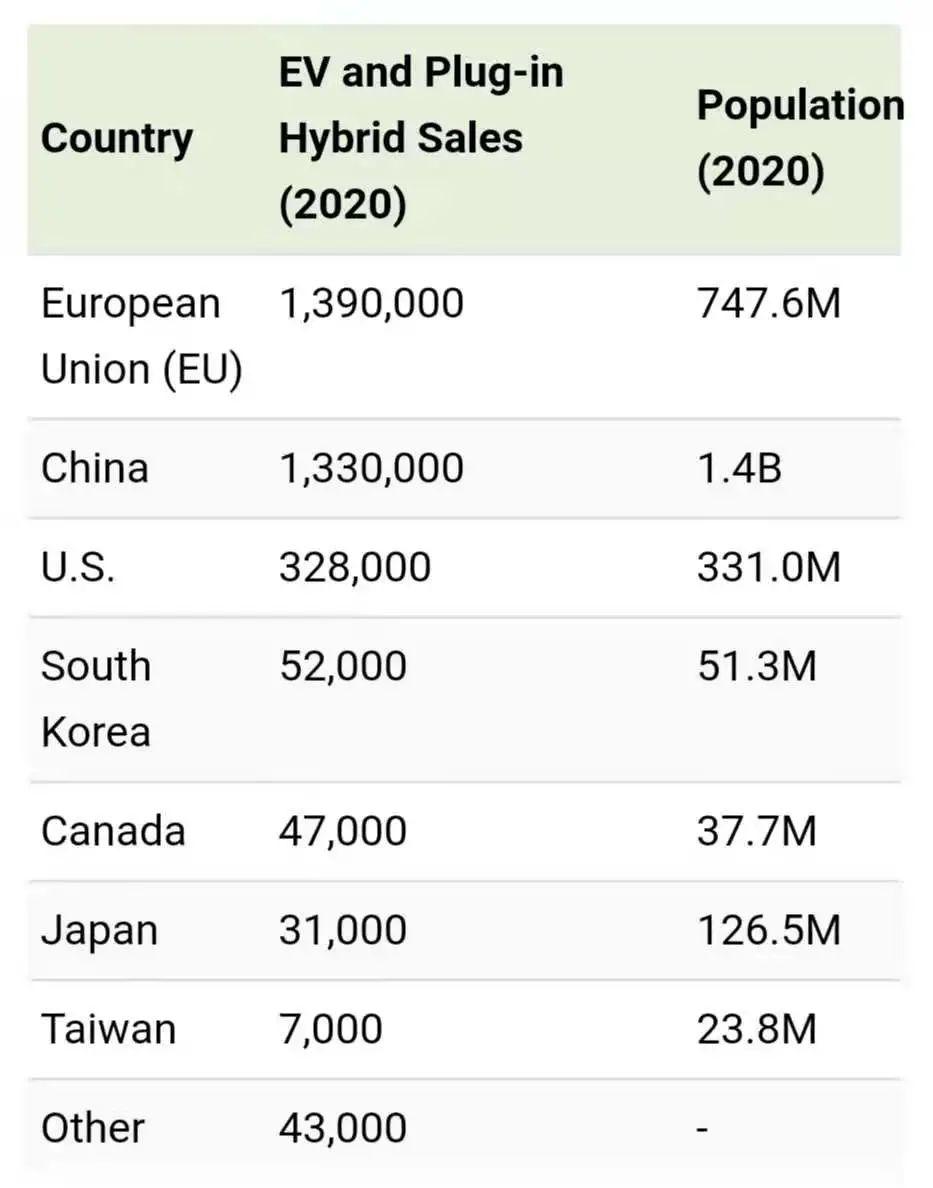The height and width of the screenshot is (1188, 933).
Task: Click the 747.6M population value
Action: (769, 303)
